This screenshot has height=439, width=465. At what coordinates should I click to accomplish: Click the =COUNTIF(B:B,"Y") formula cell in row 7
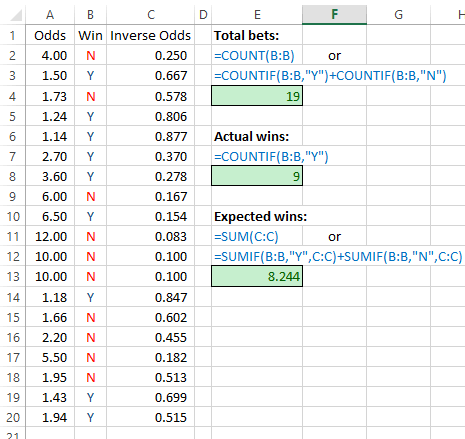tap(257, 156)
